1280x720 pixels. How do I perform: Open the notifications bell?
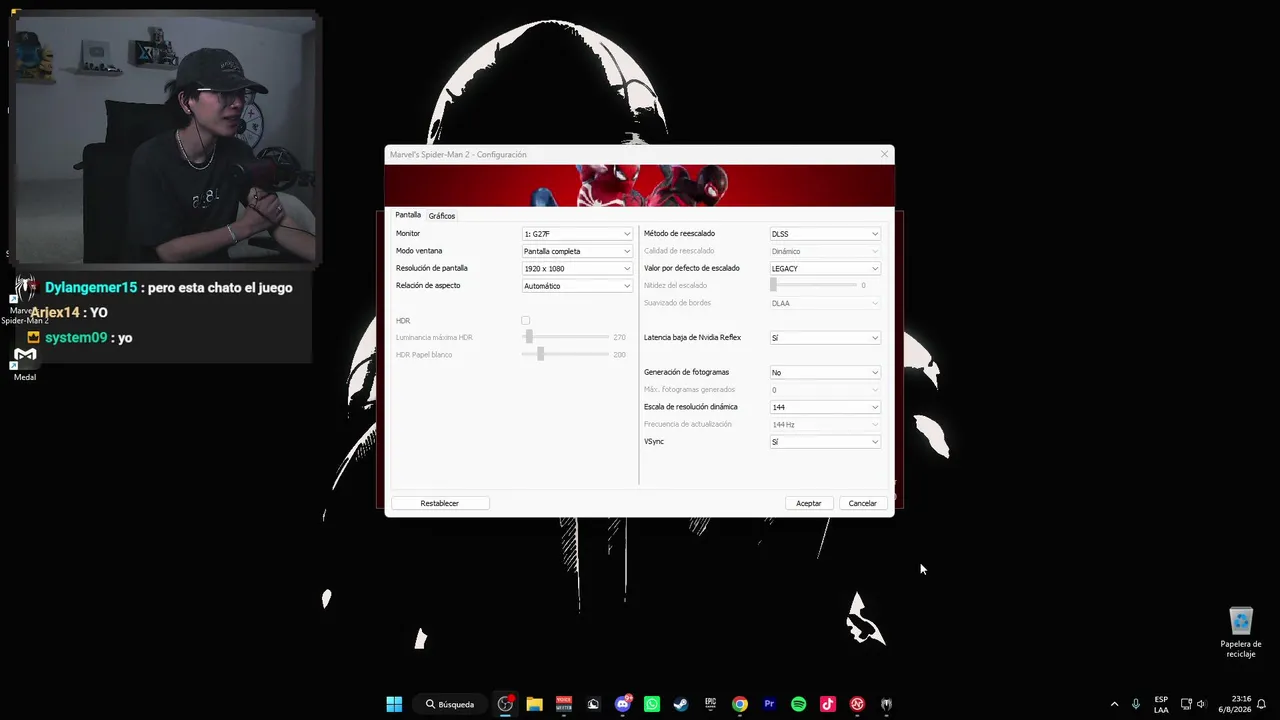click(x=1262, y=704)
